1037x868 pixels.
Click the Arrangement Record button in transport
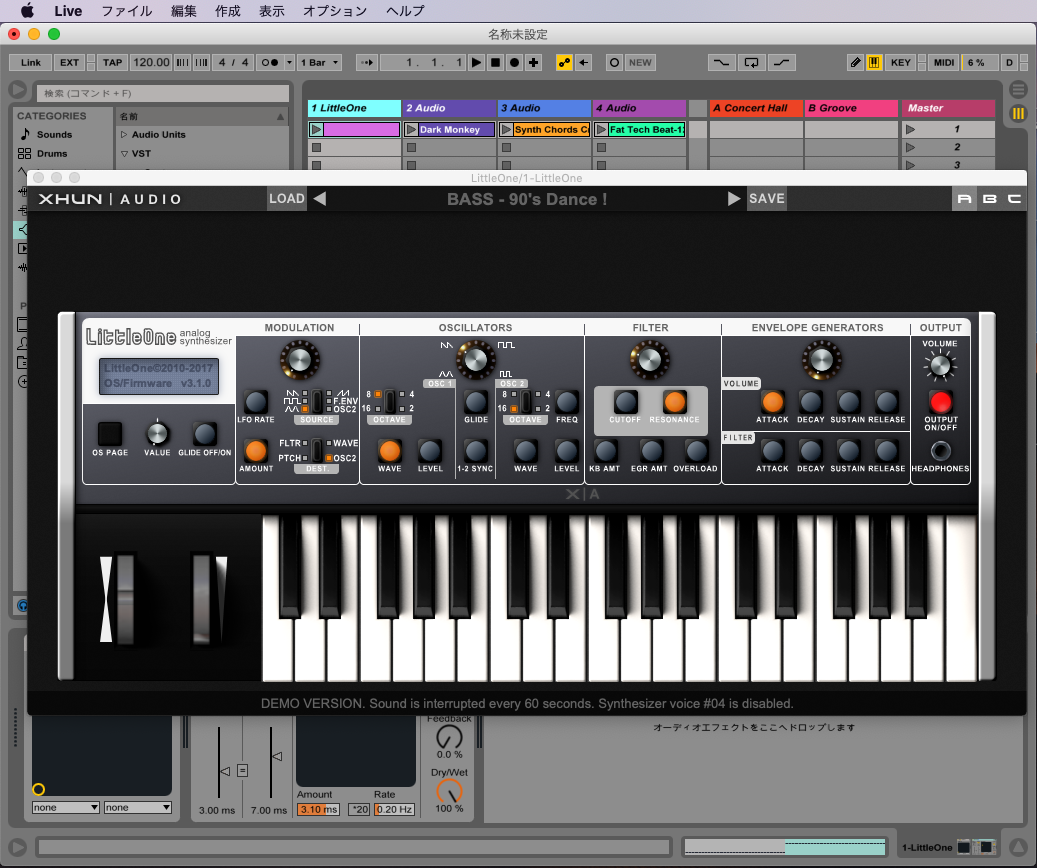[515, 62]
